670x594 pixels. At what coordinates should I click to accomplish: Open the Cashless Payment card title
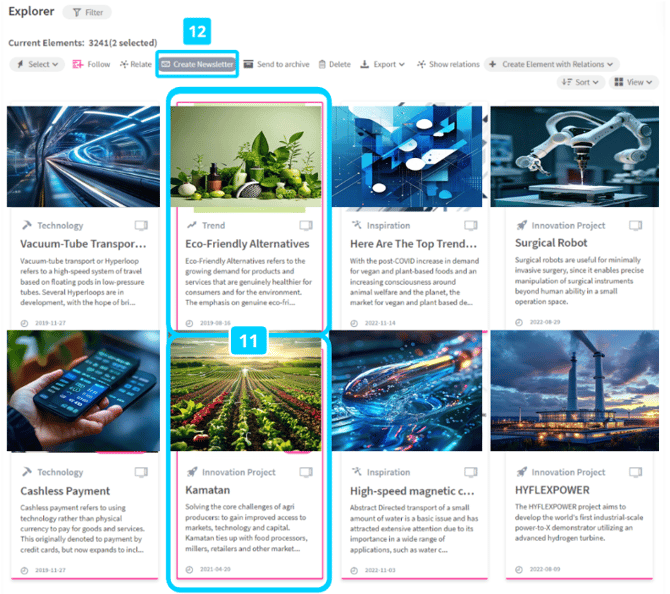(x=65, y=491)
